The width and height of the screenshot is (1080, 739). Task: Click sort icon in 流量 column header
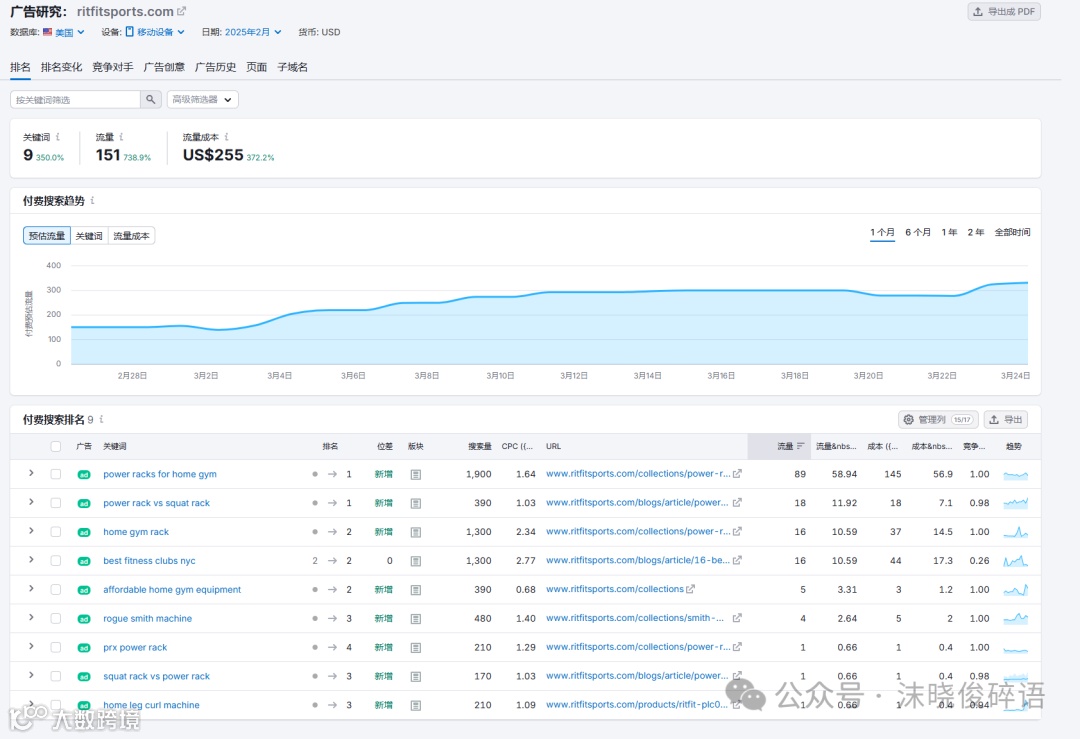[x=800, y=446]
